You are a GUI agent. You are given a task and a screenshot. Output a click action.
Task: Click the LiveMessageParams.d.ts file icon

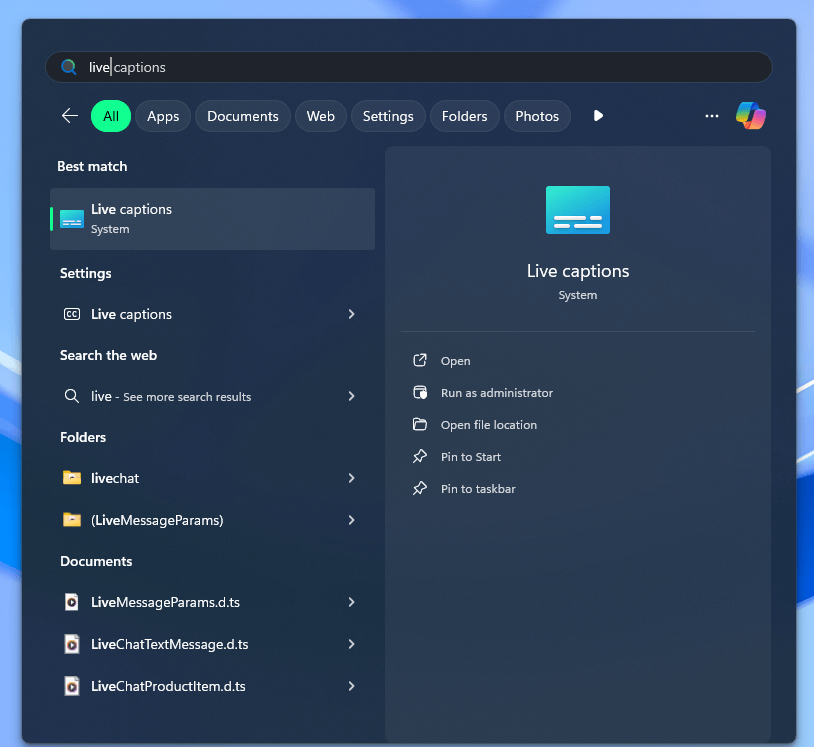point(72,602)
